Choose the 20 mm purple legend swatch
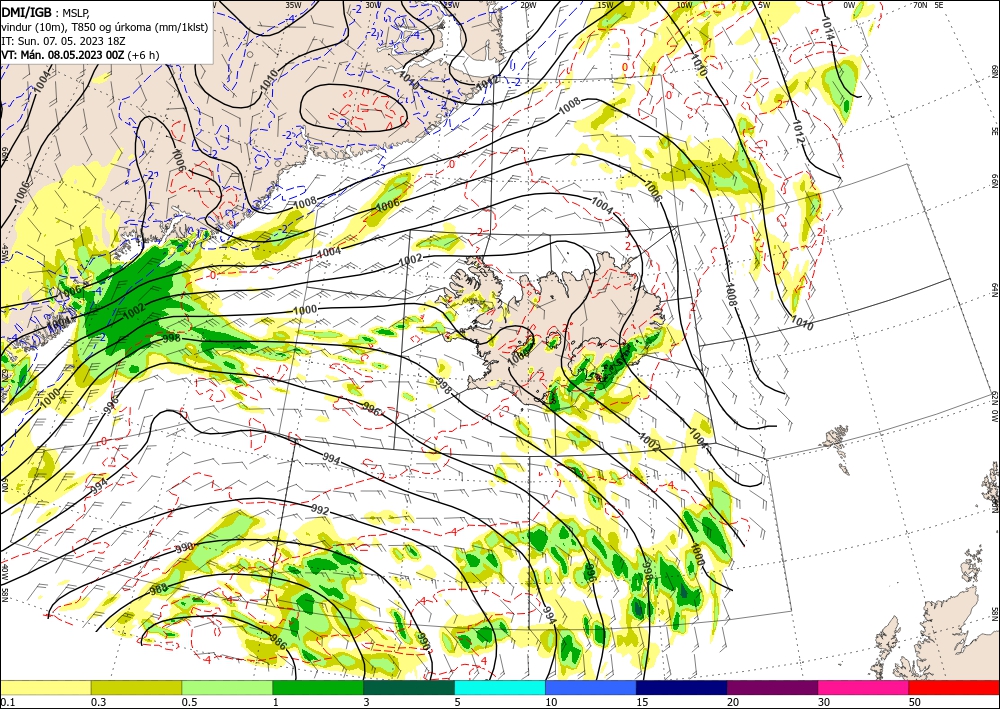The image size is (1000, 709). click(772, 687)
